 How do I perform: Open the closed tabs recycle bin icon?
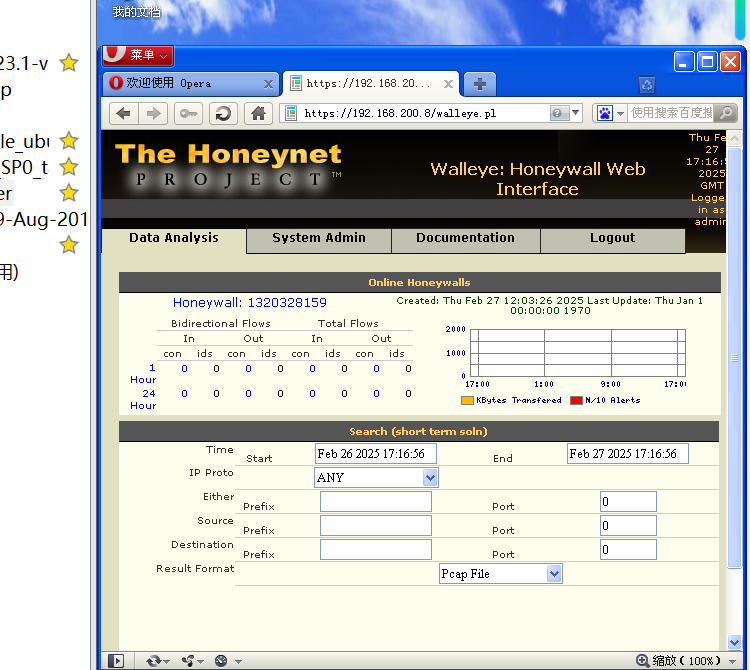(647, 85)
